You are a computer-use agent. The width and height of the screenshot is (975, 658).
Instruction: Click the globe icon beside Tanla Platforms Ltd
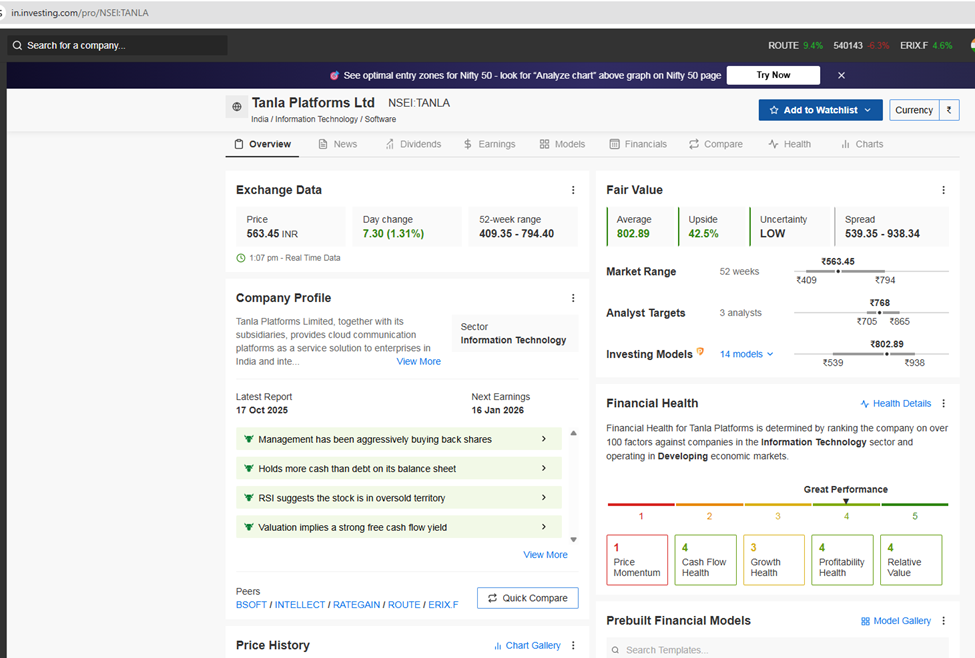coord(237,107)
